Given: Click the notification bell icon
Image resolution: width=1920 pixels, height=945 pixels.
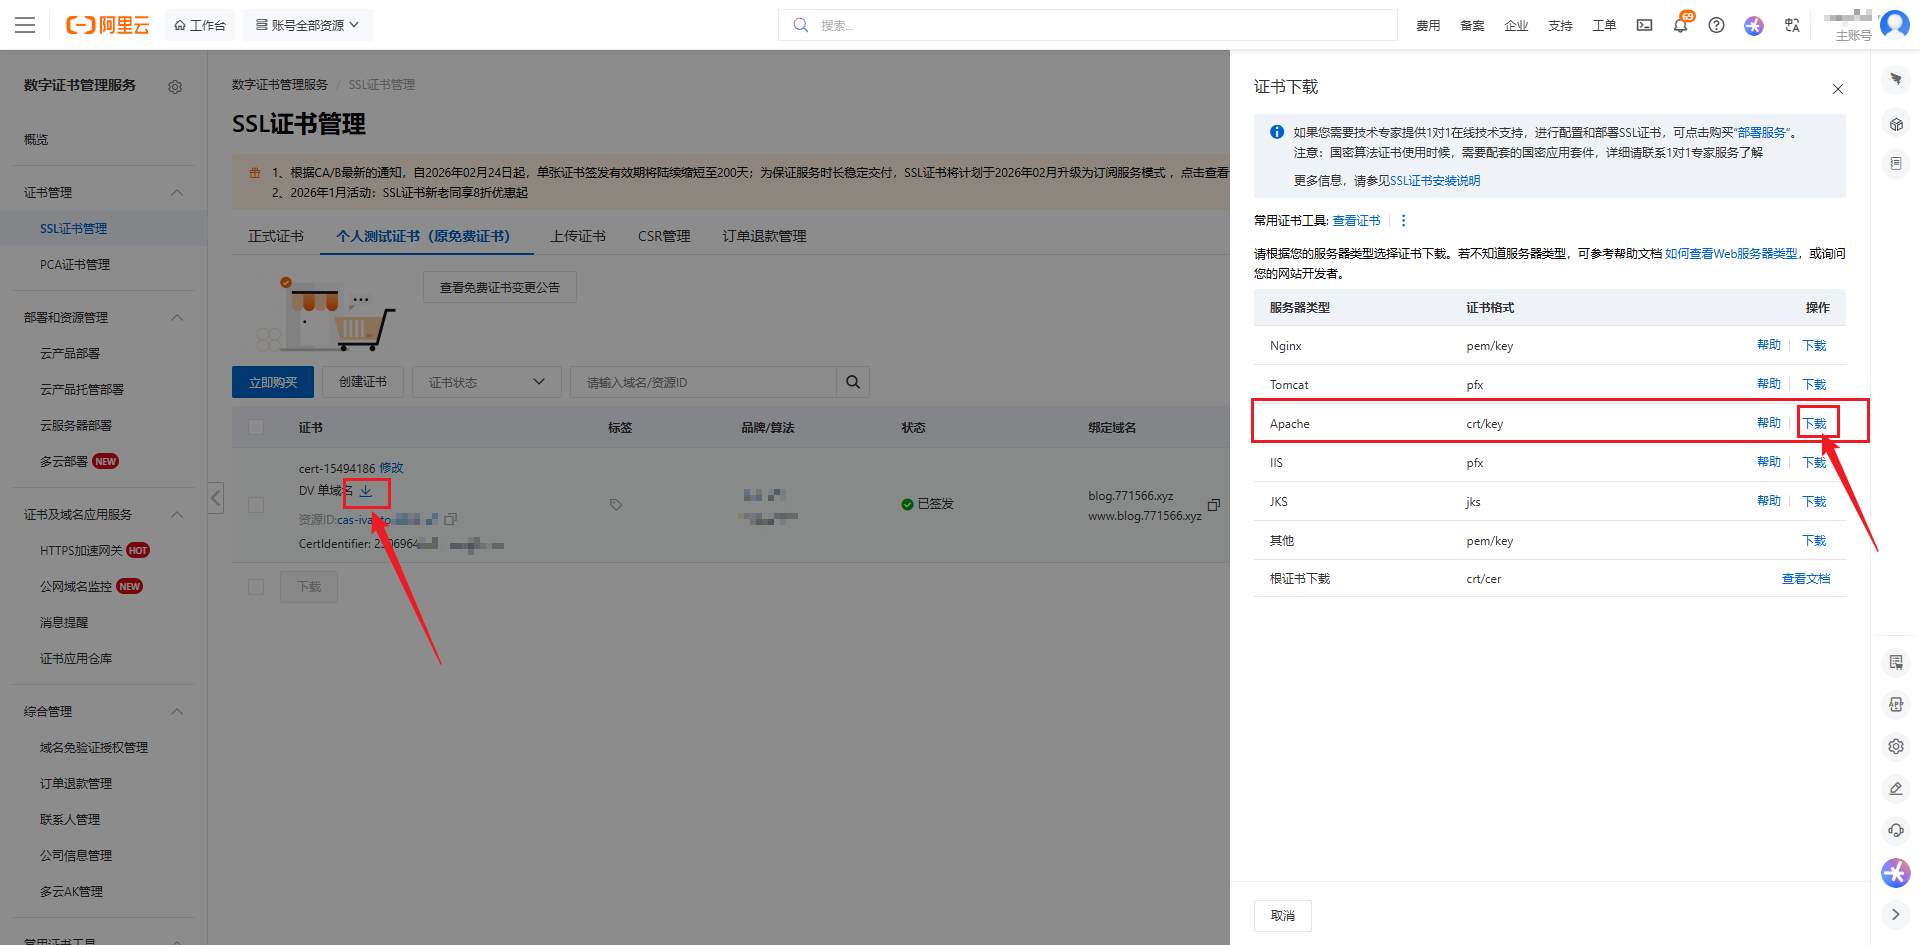Looking at the screenshot, I should tap(1680, 26).
